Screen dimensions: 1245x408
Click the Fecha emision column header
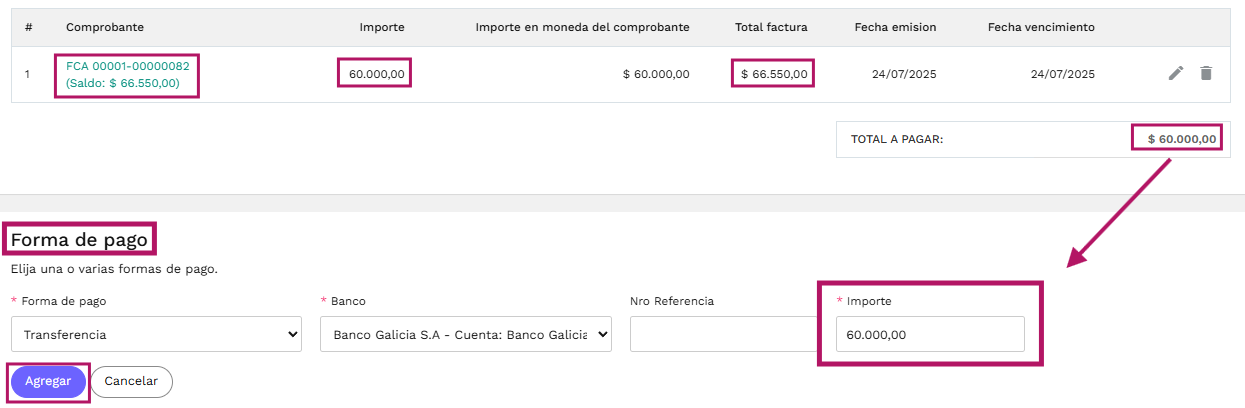pyautogui.click(x=895, y=27)
